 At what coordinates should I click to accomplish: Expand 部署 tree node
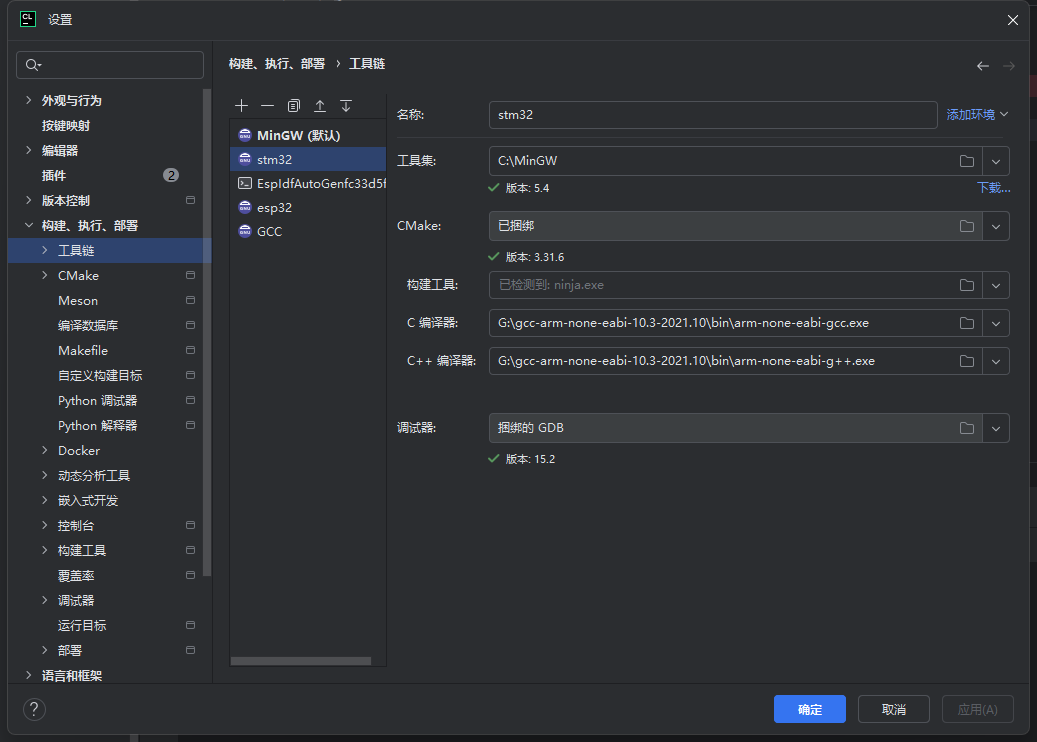click(44, 650)
